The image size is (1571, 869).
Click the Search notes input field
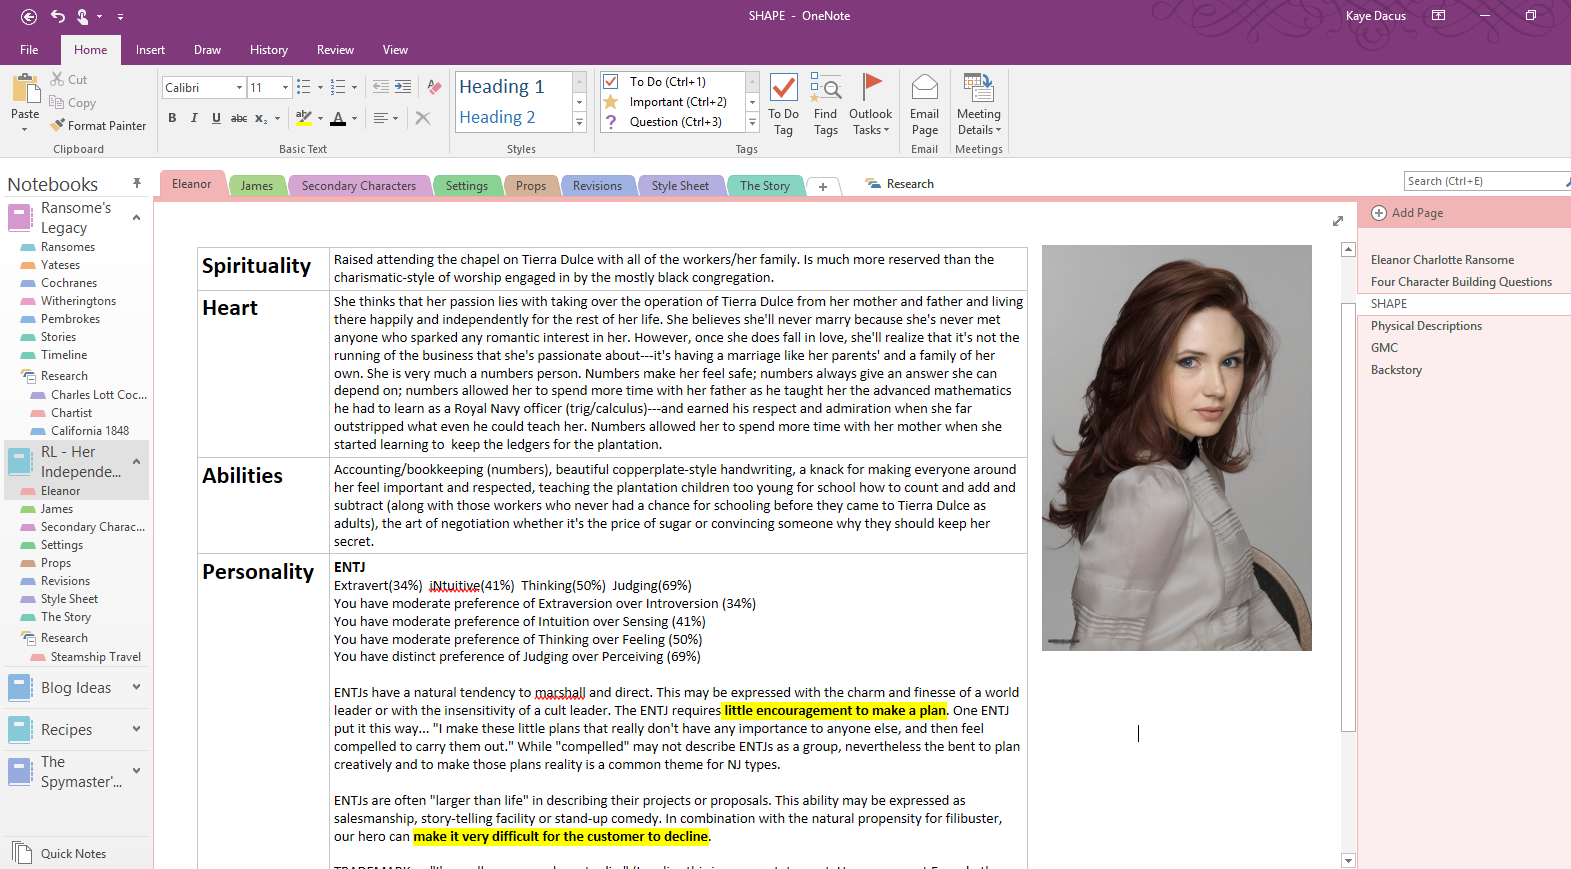1482,181
